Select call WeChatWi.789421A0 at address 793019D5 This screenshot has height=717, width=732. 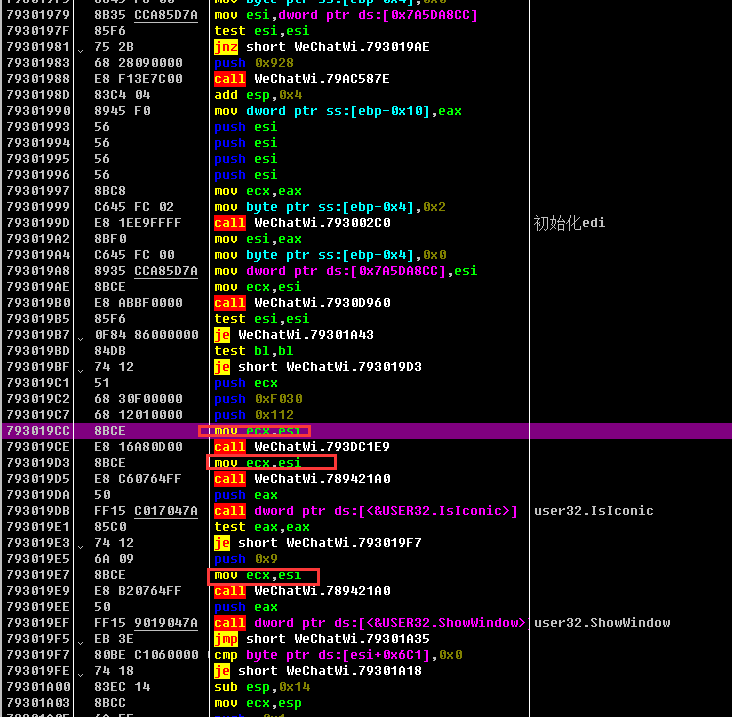coord(302,479)
